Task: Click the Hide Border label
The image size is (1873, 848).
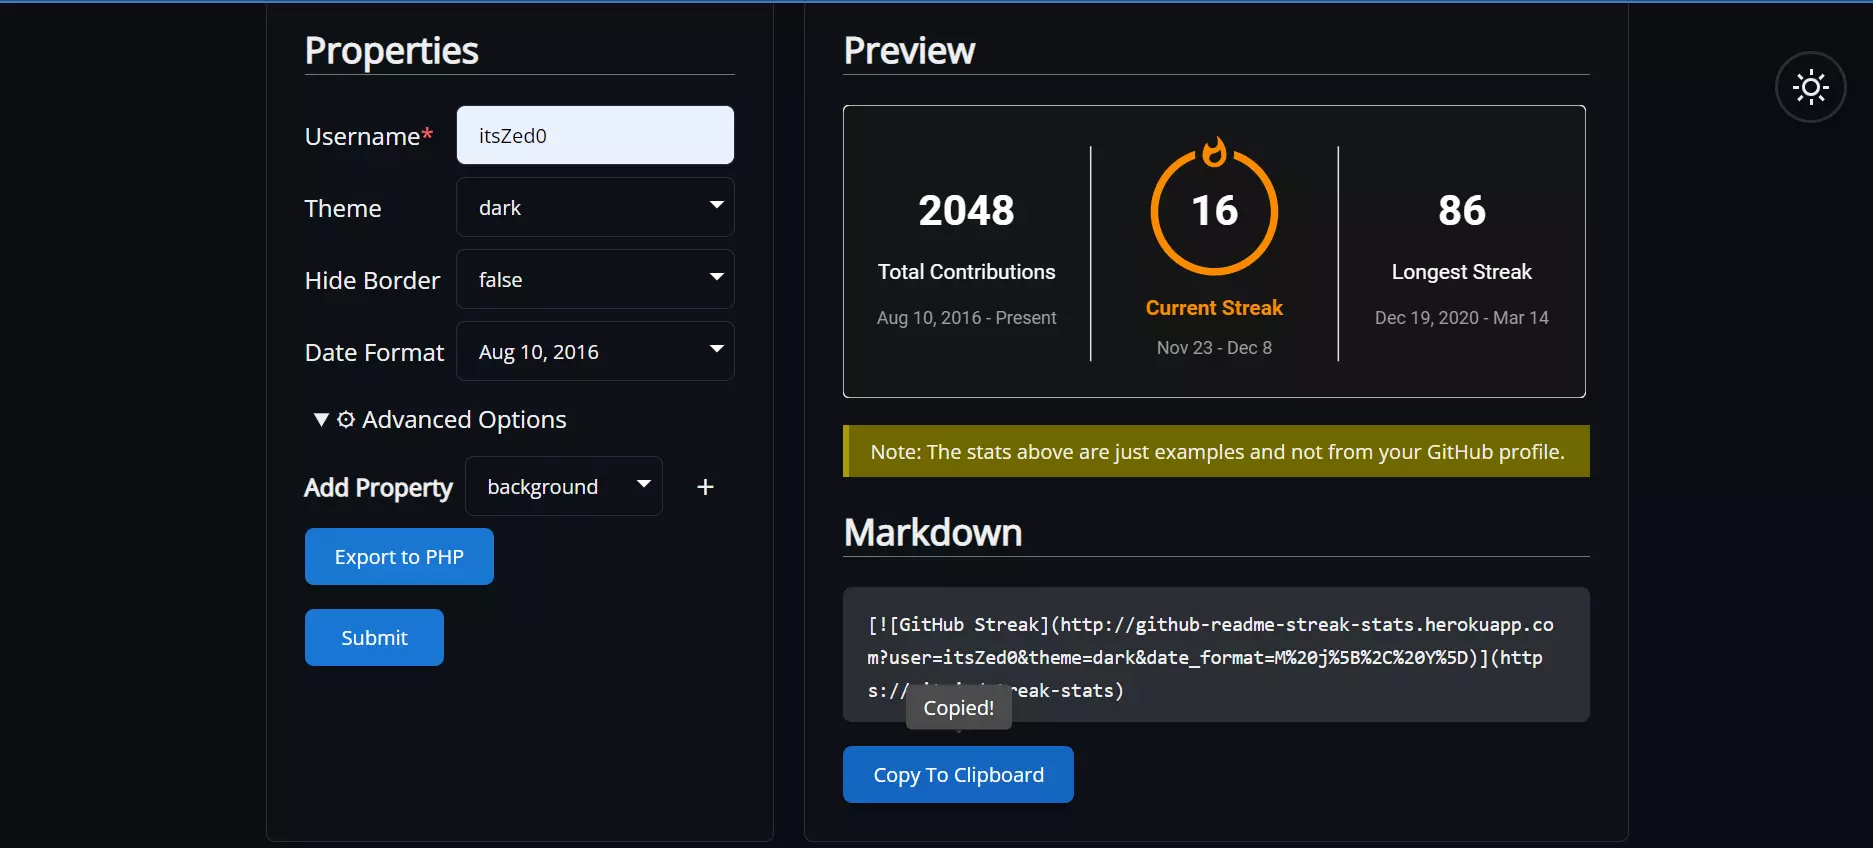Action: (372, 281)
